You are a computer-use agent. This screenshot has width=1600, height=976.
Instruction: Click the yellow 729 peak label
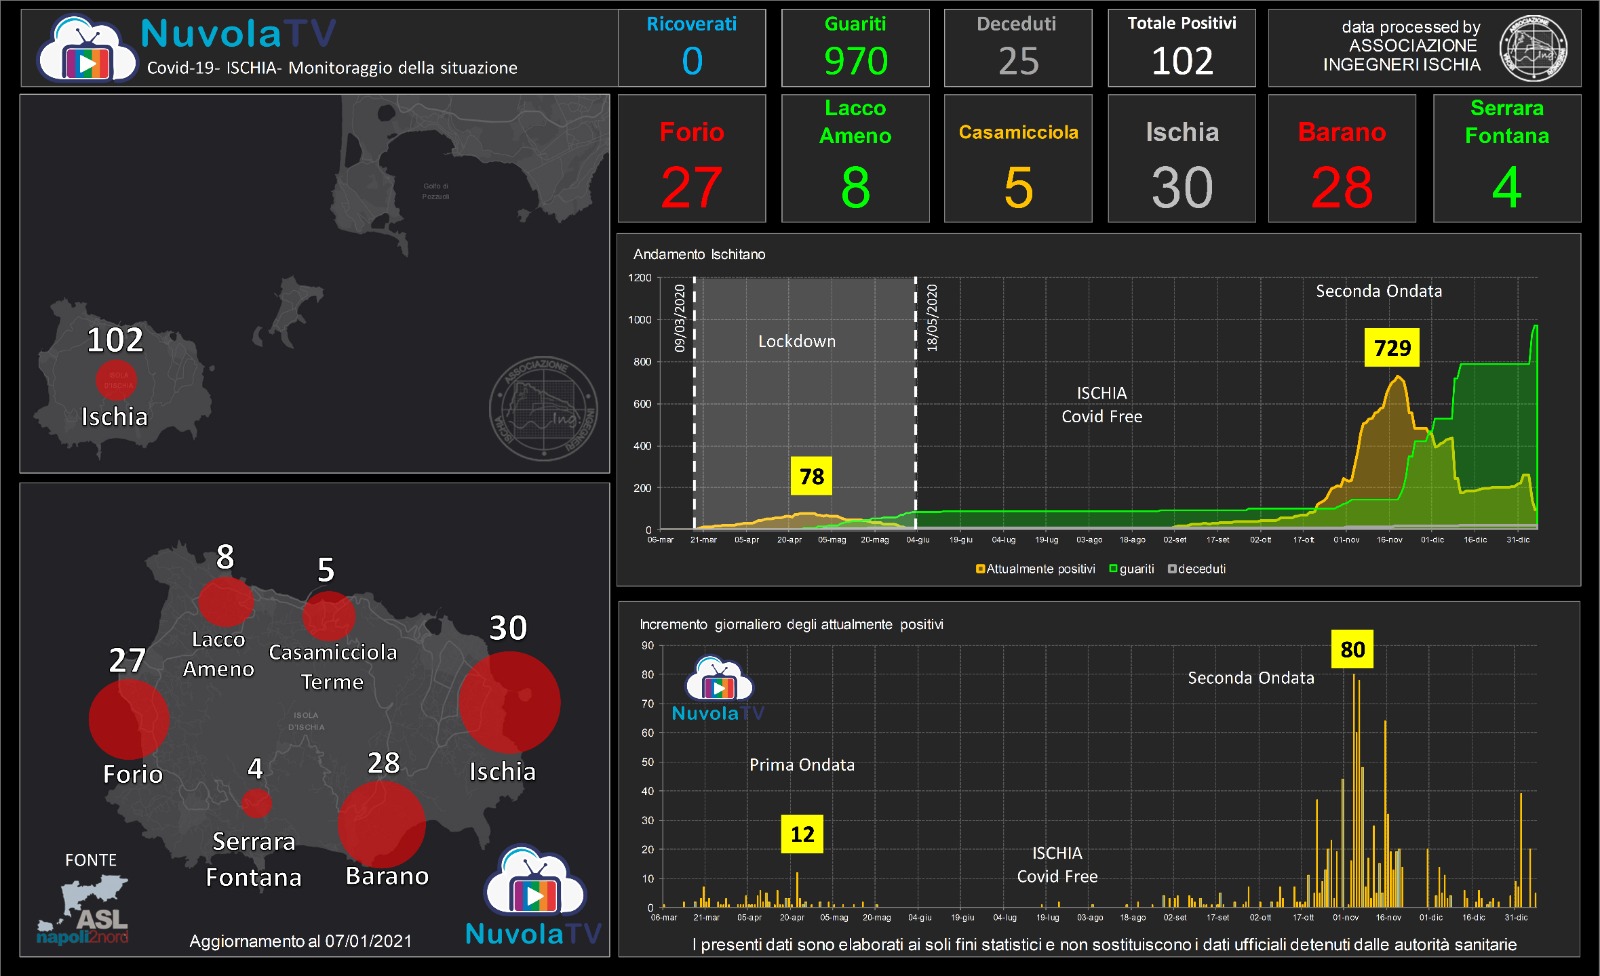coord(1392,348)
